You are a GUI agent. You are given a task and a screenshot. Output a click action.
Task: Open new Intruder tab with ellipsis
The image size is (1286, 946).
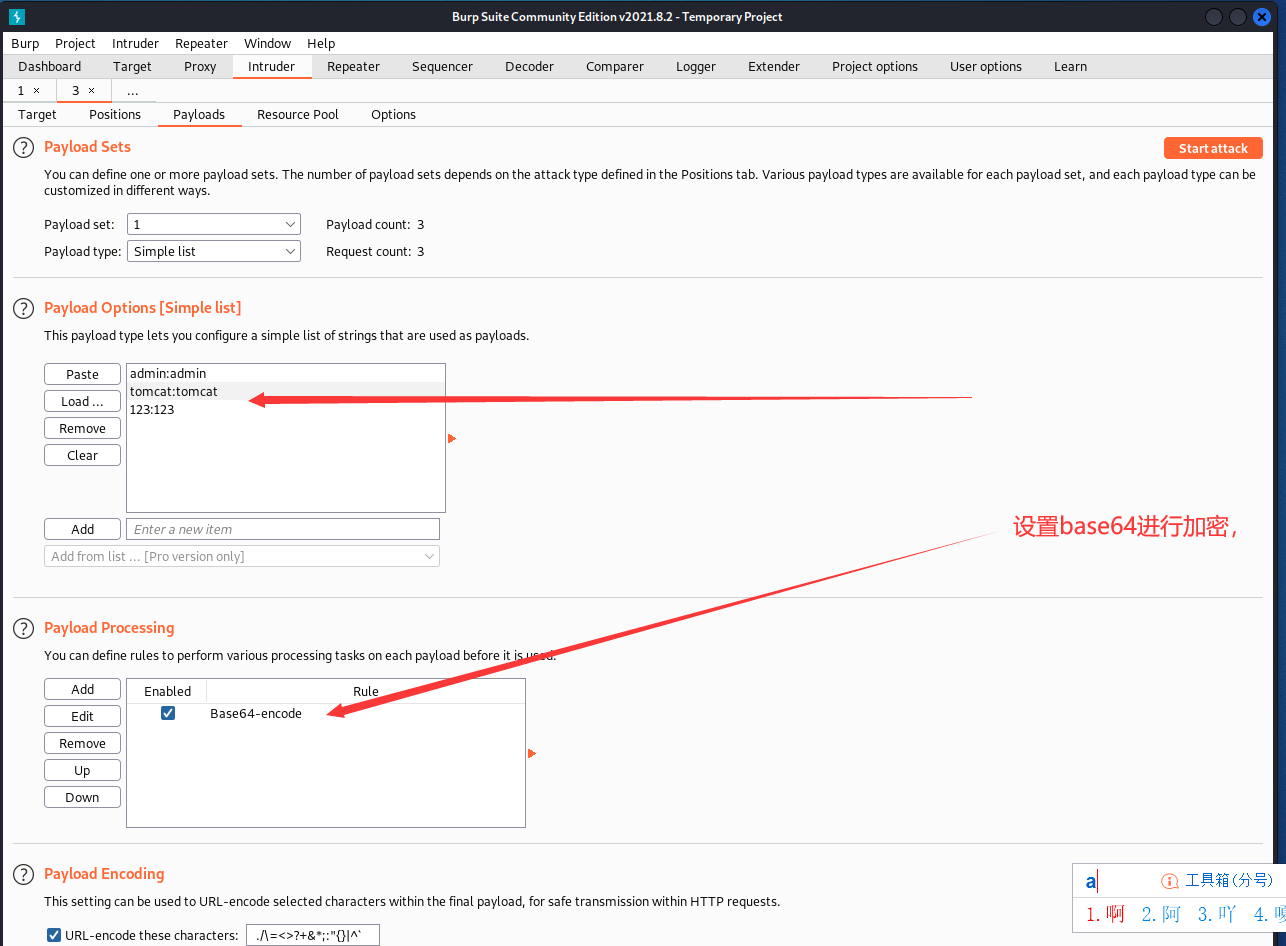(132, 91)
